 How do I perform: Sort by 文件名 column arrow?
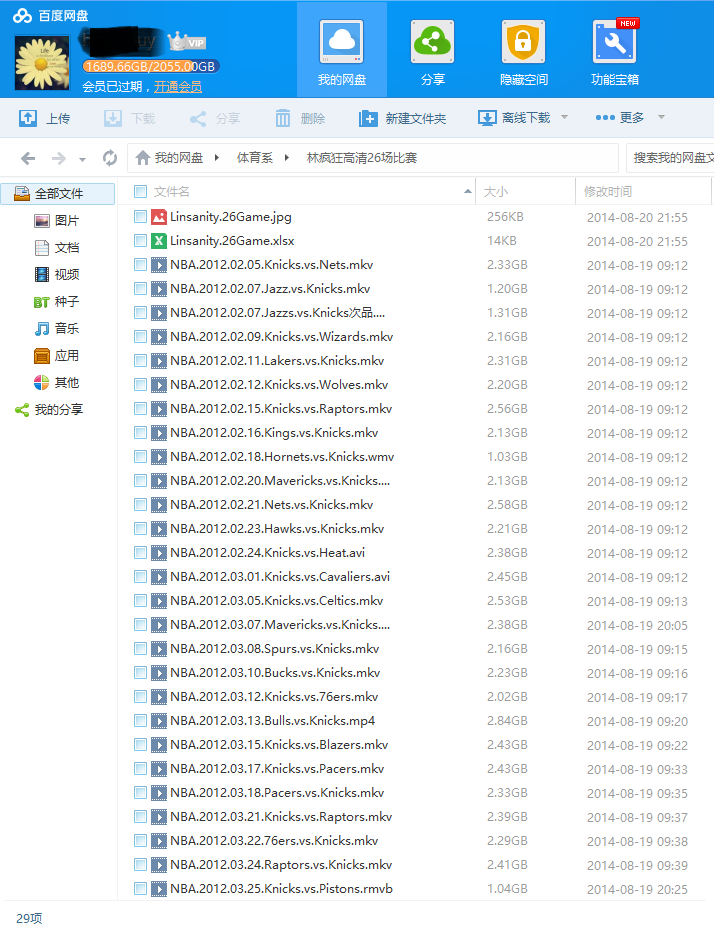(467, 191)
